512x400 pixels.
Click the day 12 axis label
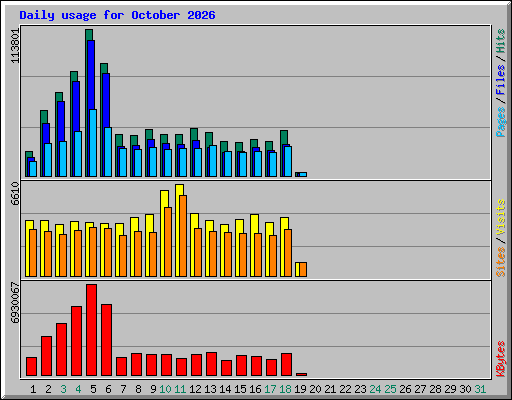pyautogui.click(x=195, y=389)
